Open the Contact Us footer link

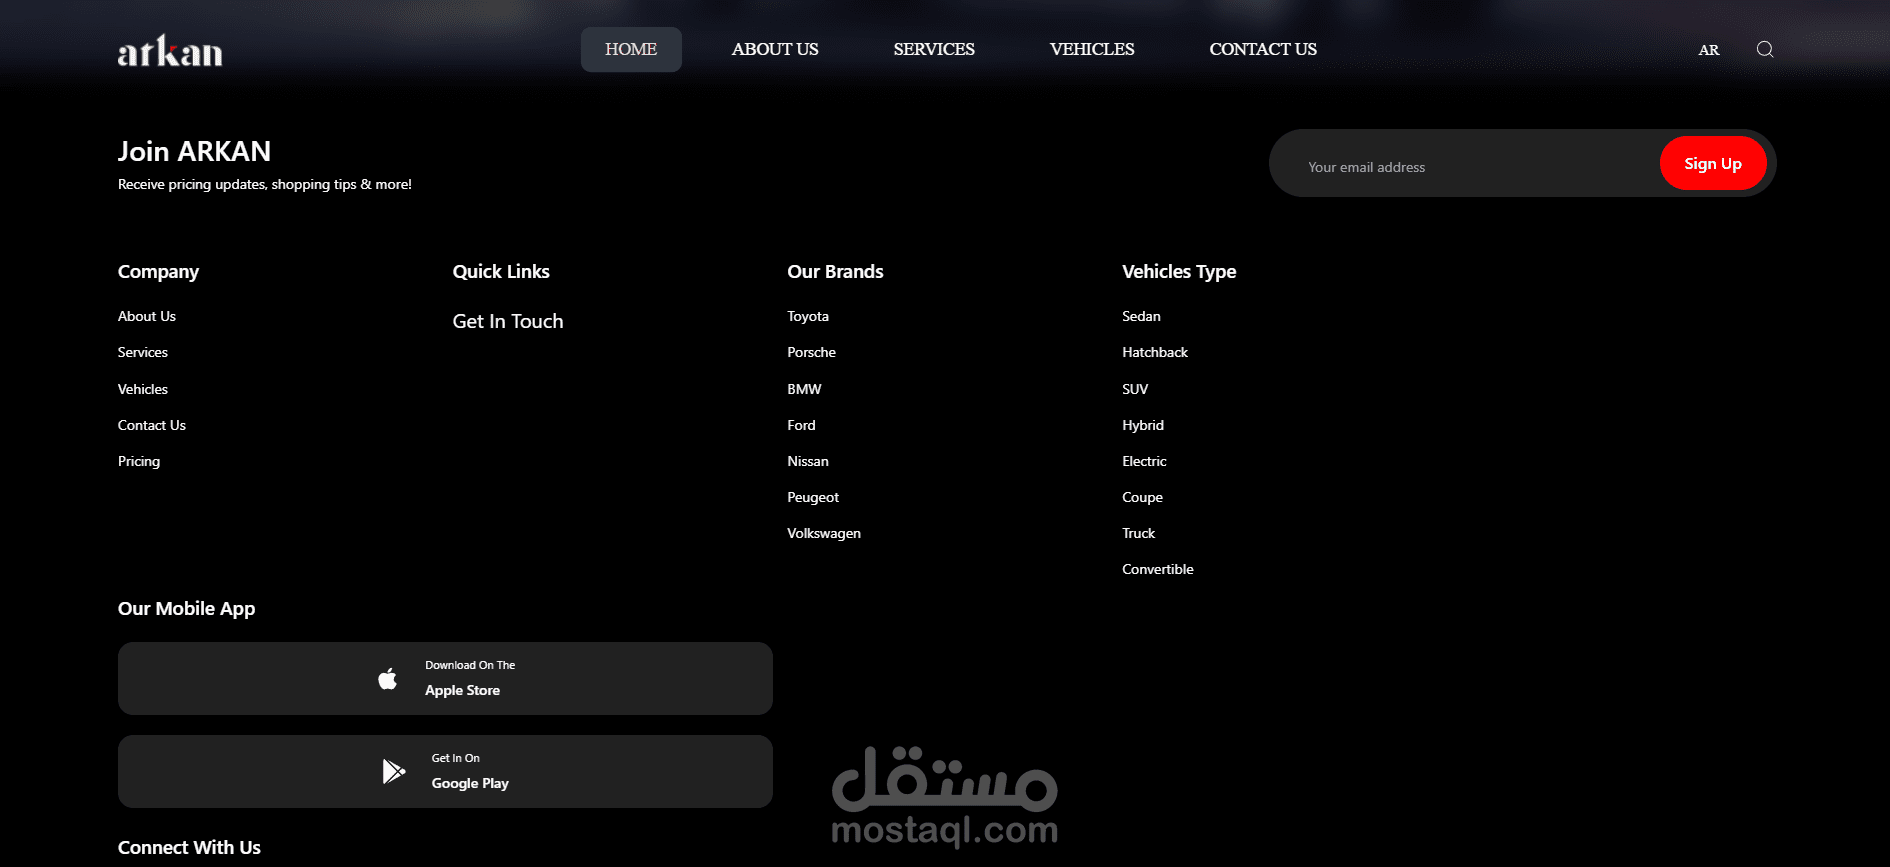coord(152,425)
